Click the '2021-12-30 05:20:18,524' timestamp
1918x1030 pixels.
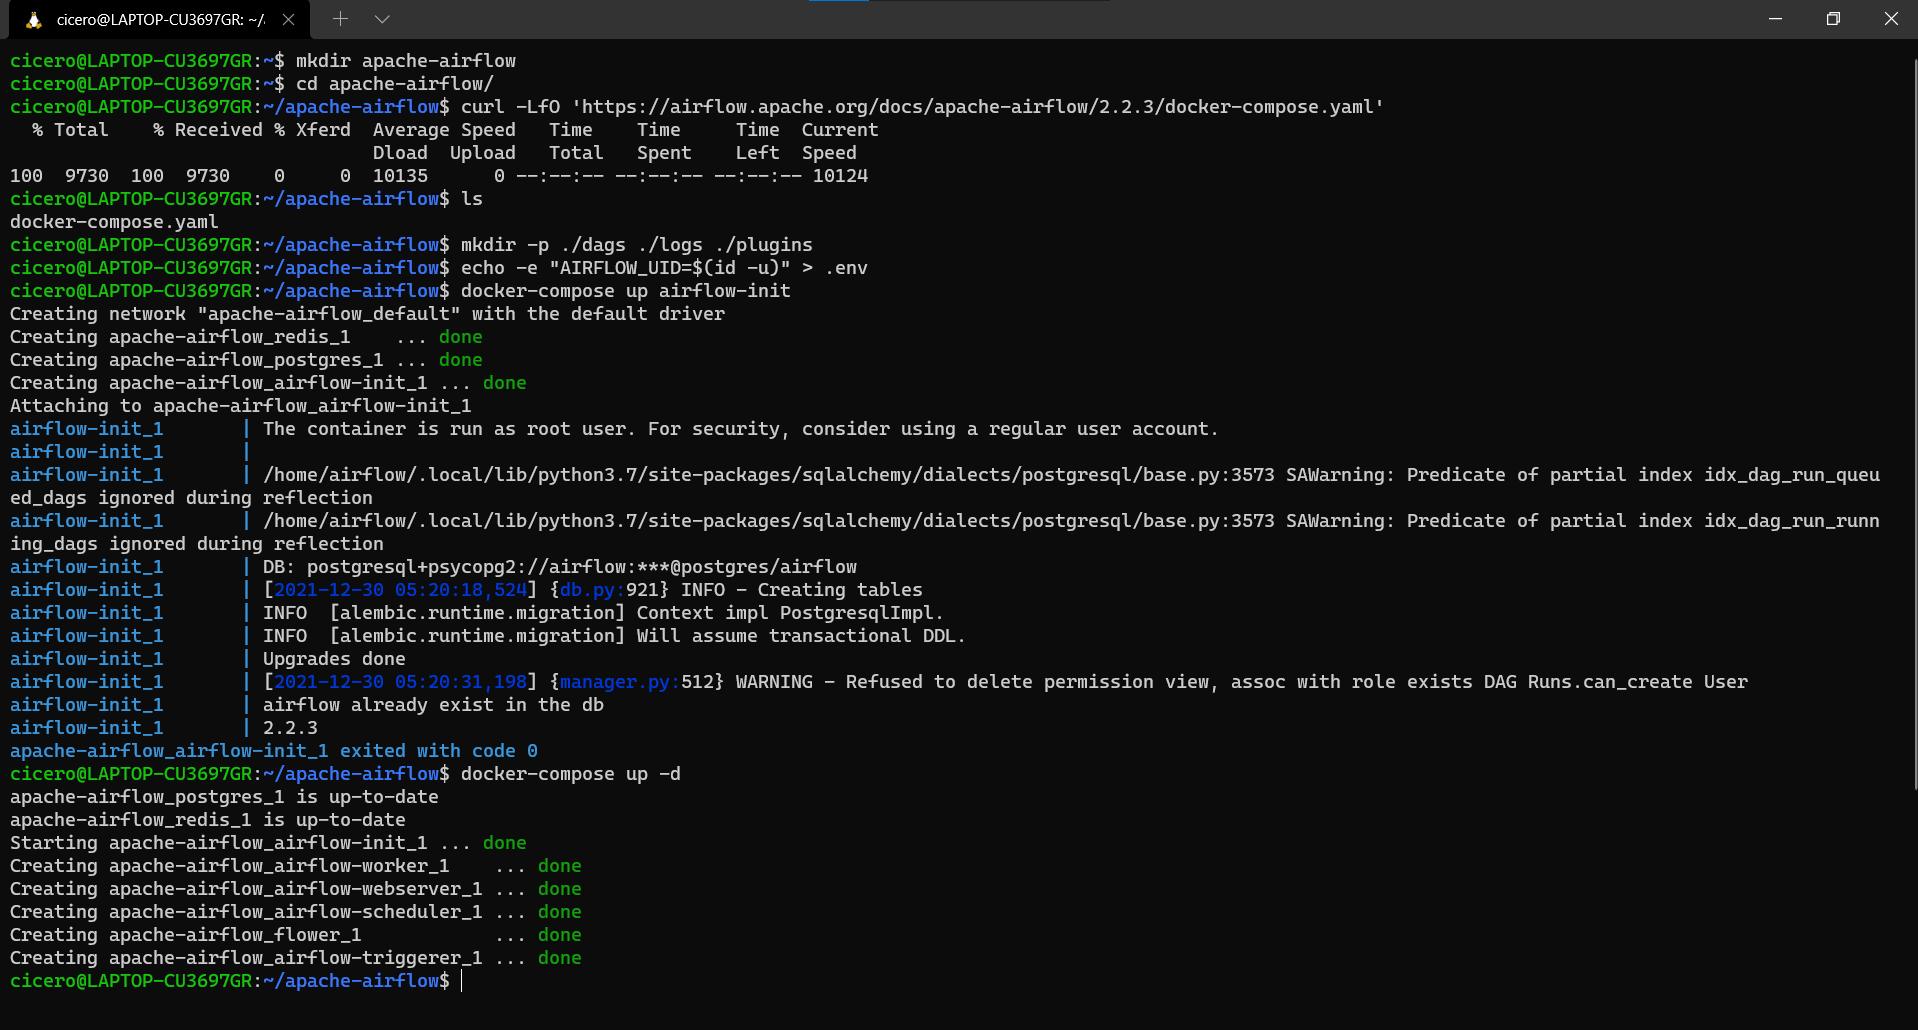pos(400,590)
